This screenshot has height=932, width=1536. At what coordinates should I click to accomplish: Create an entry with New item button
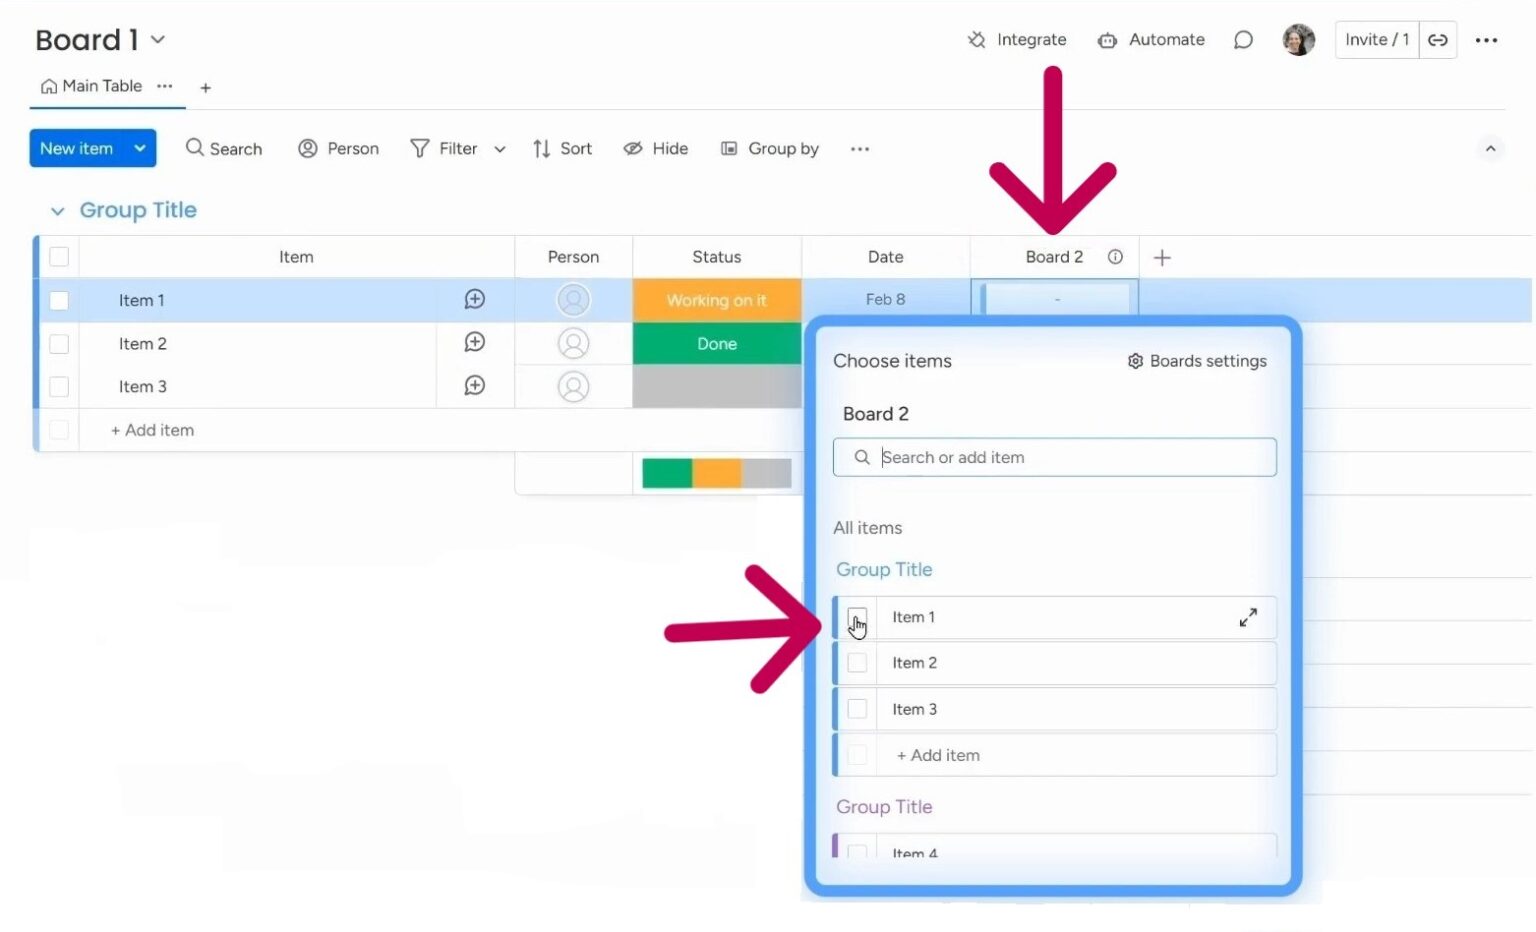click(x=76, y=148)
